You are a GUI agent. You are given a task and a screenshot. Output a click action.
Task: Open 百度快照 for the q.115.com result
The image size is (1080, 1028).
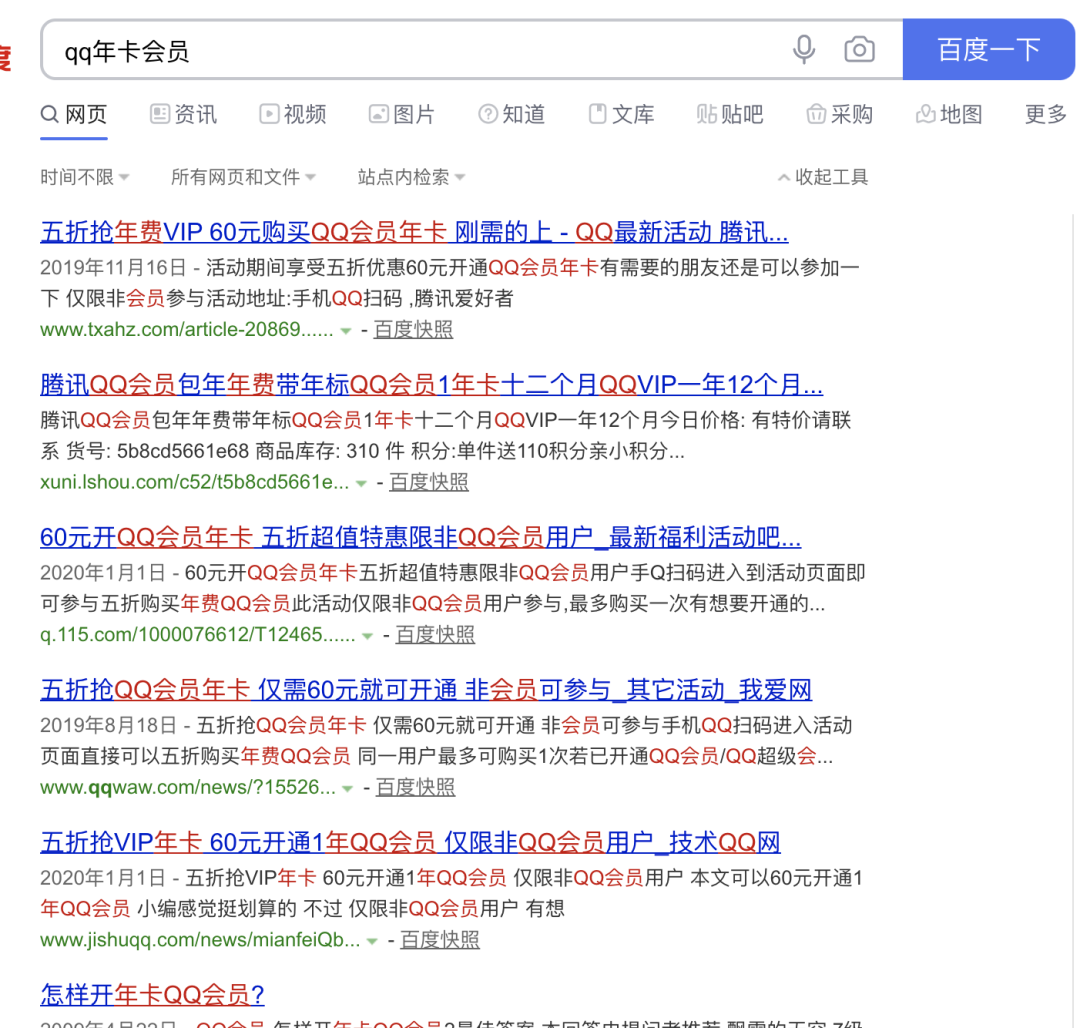[x=435, y=635]
